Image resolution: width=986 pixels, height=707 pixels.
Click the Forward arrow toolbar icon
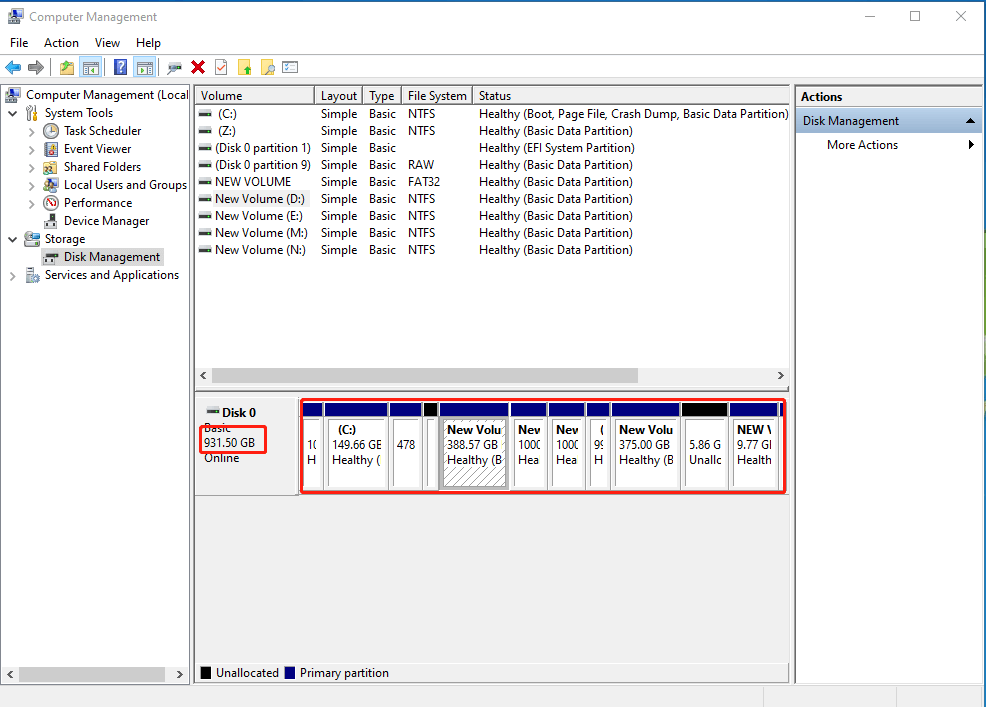click(x=36, y=67)
